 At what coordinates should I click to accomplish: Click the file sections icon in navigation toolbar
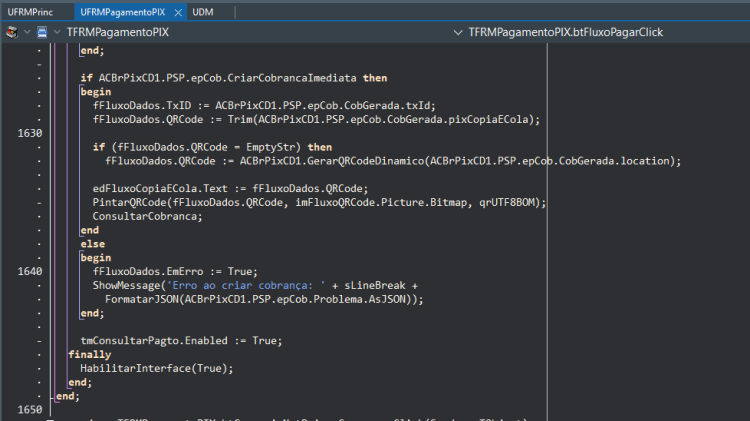tap(12, 32)
